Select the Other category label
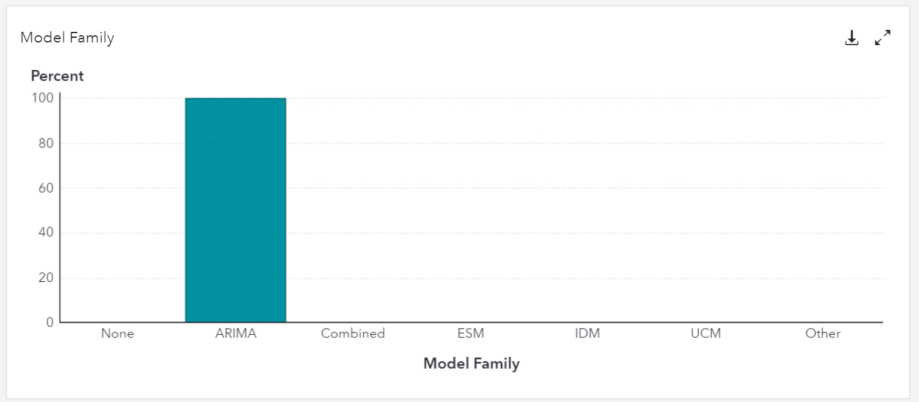919x402 pixels. coord(823,334)
